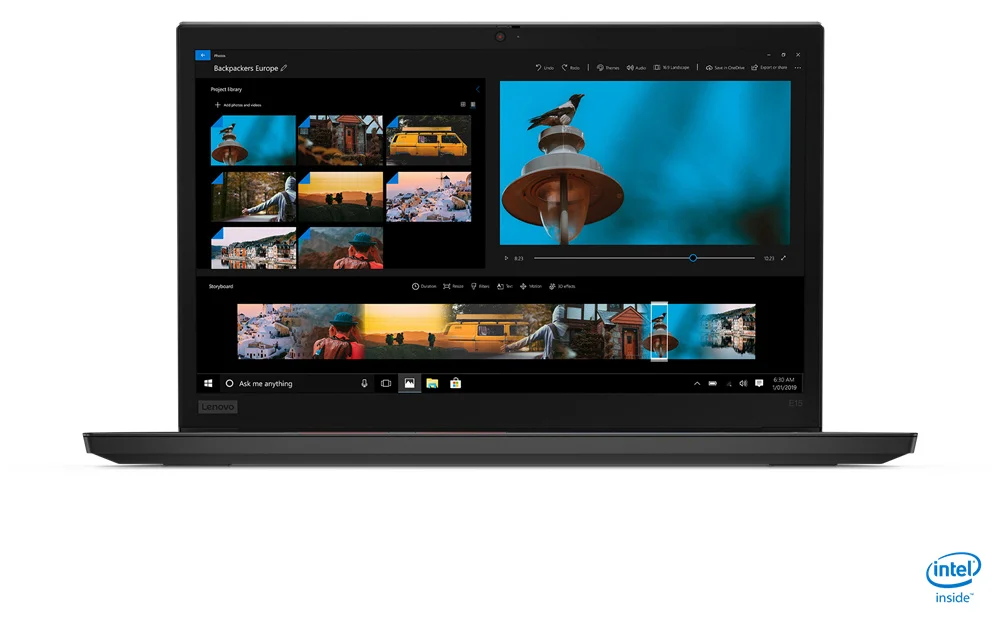The width and height of the screenshot is (1000, 618).
Task: Select yellow van storyboard clip
Action: coord(485,332)
